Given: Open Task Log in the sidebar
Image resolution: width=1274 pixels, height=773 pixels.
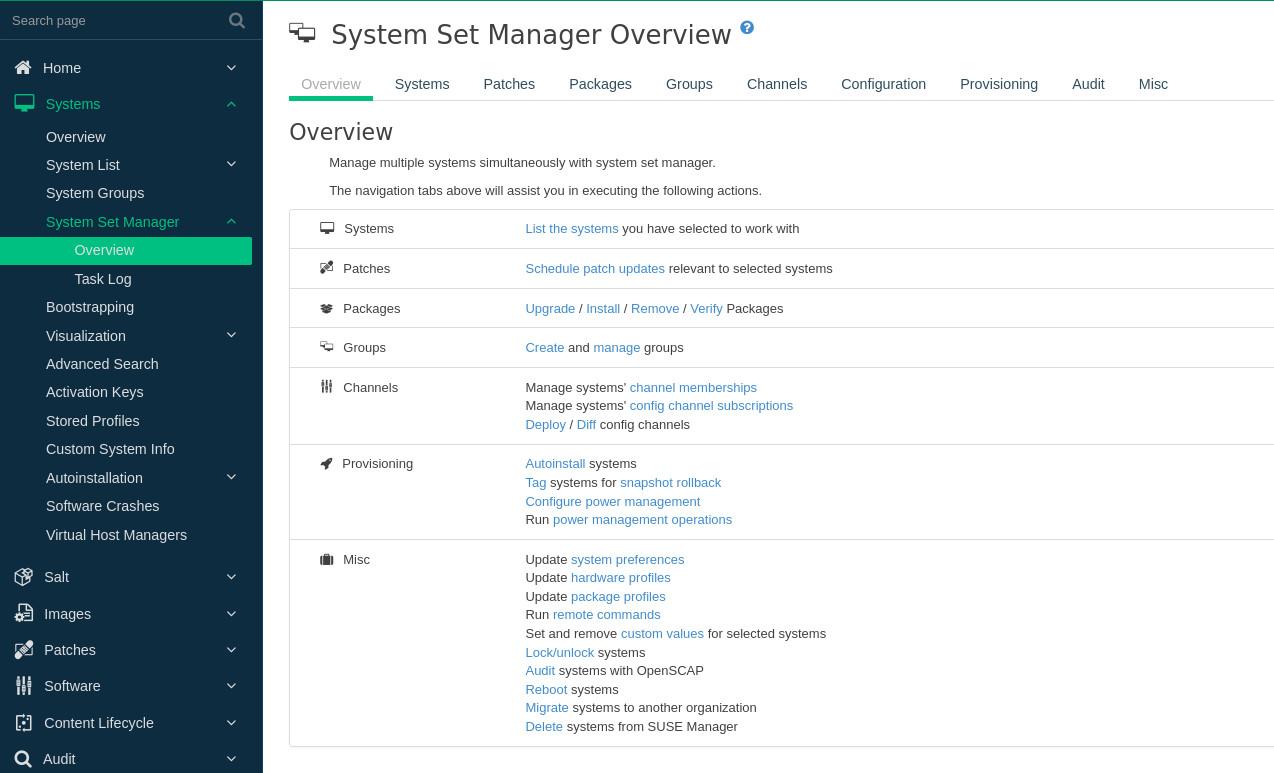Looking at the screenshot, I should [x=103, y=279].
